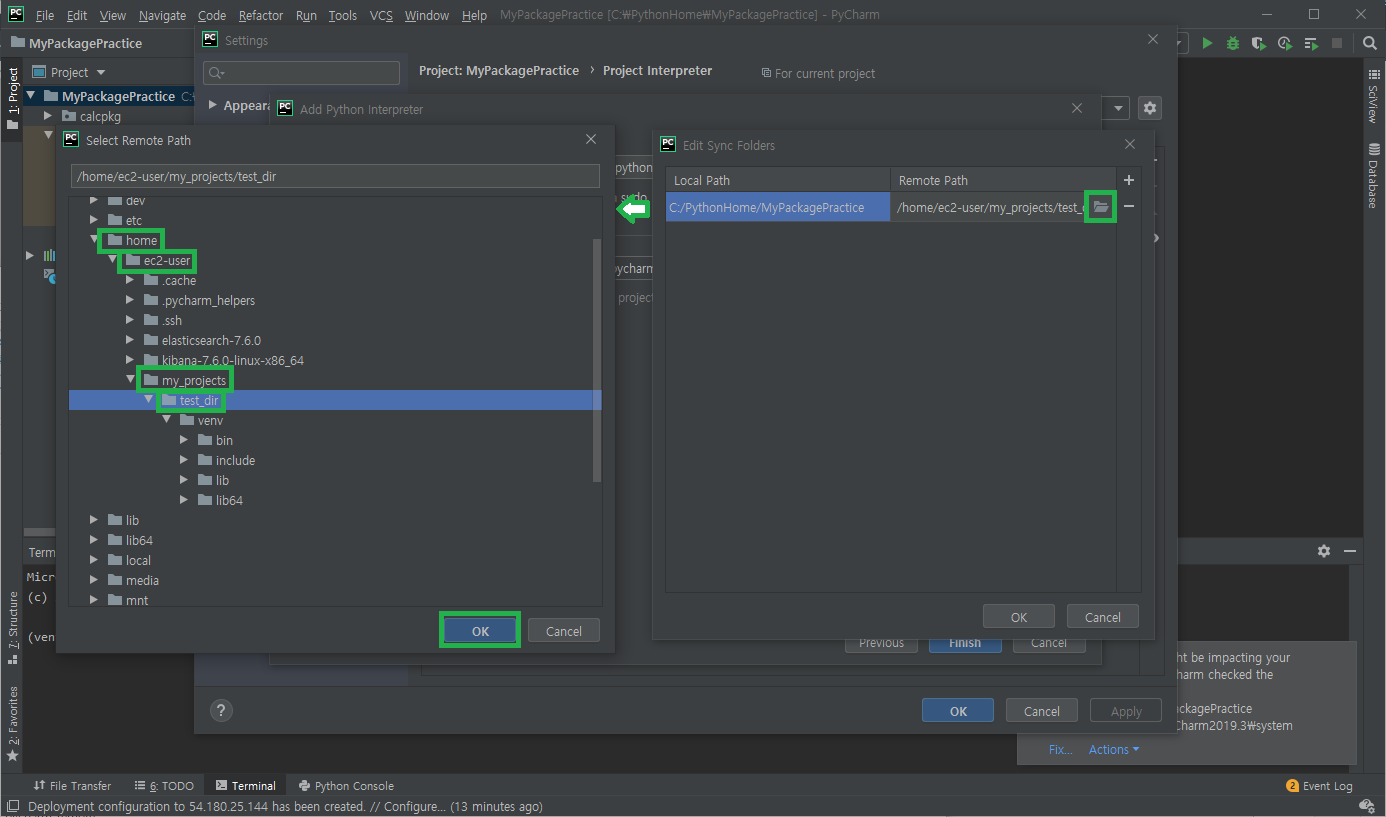Open Search Everywhere magnifier icon
The height and width of the screenshot is (817, 1386).
click(1370, 43)
